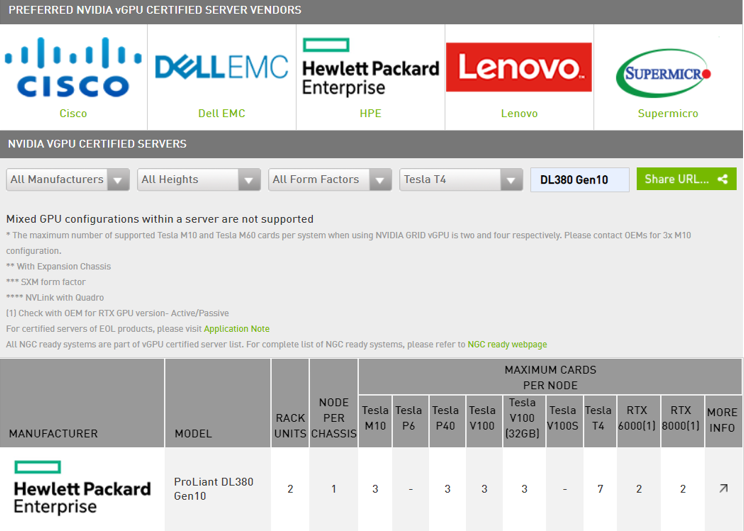744x531 pixels.
Task: Click the Share URL button
Action: (x=687, y=179)
